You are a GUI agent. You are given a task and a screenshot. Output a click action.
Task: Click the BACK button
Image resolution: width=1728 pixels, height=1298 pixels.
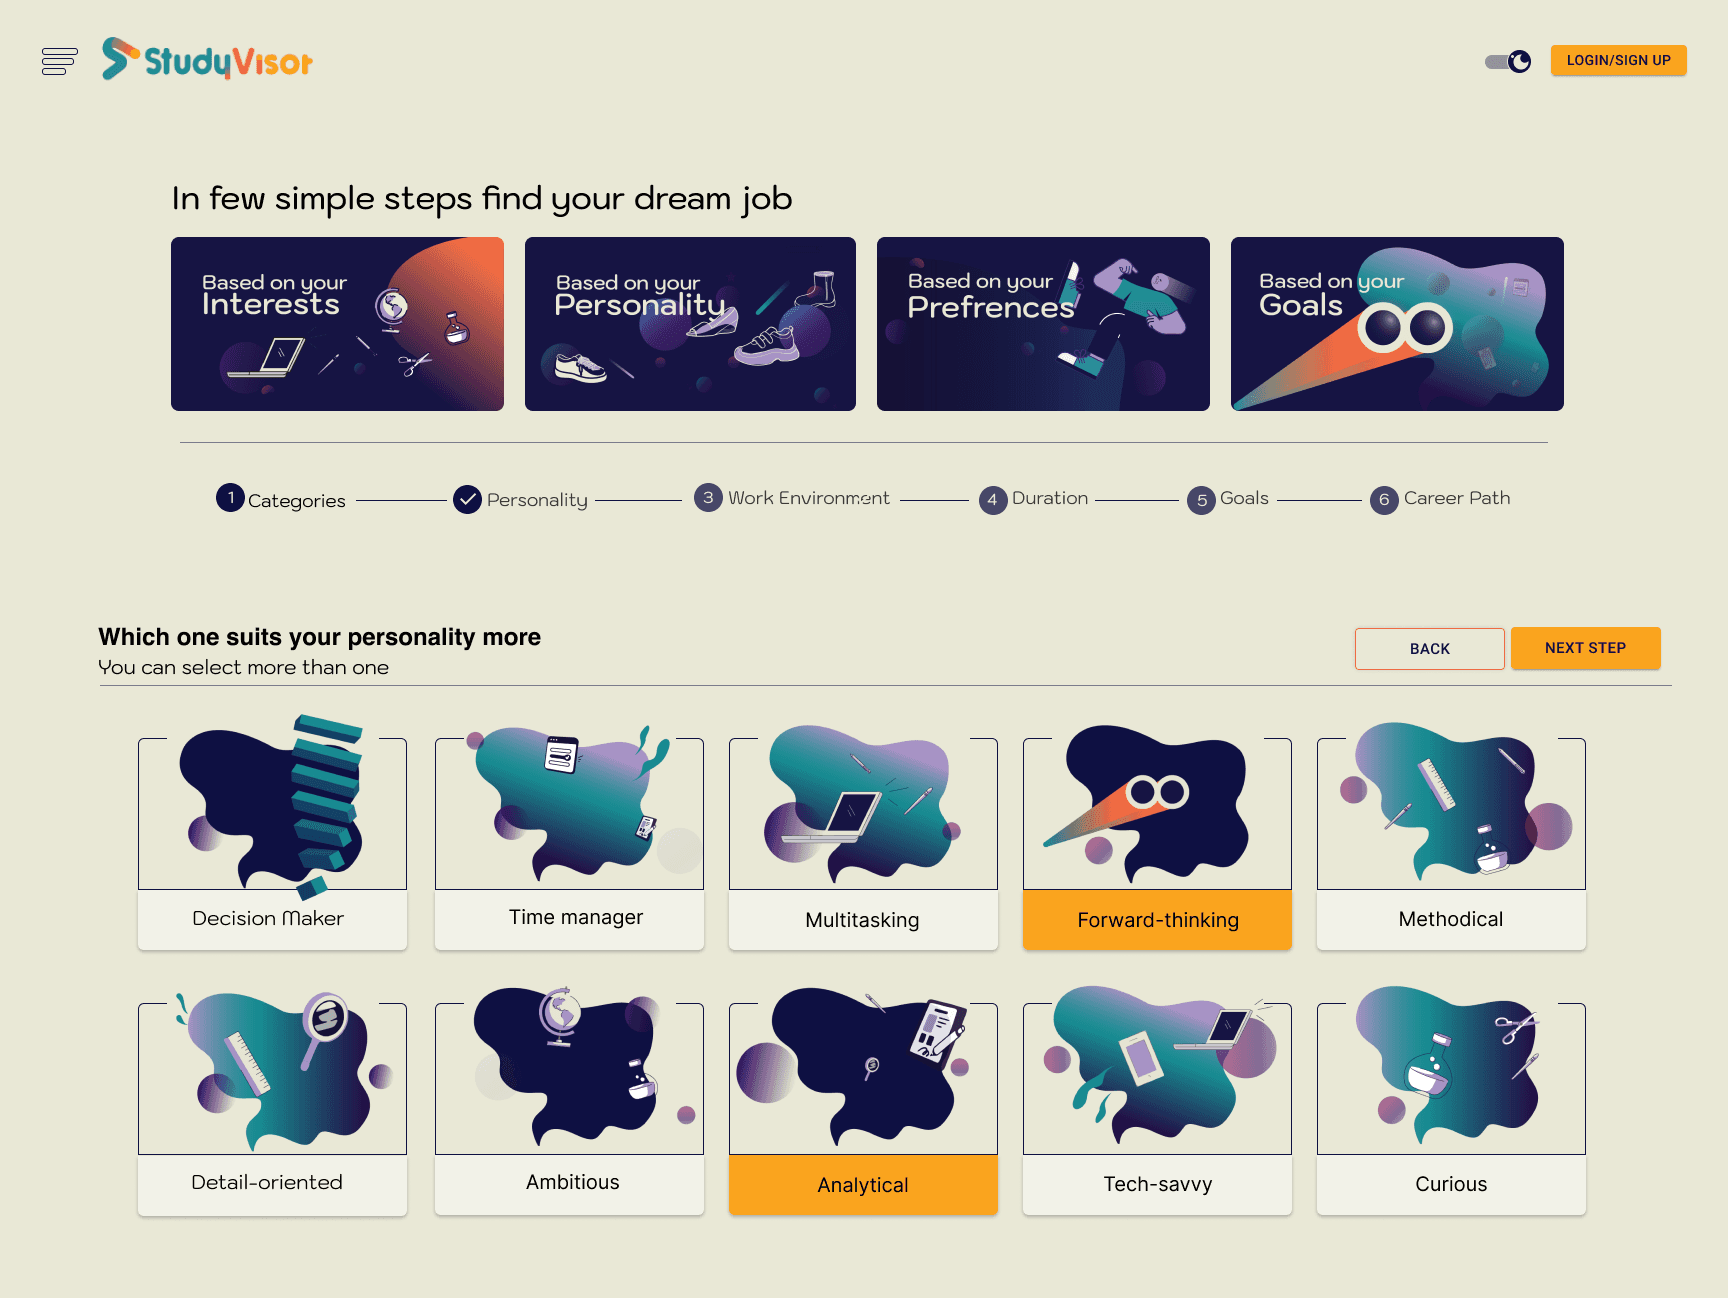[x=1429, y=649]
